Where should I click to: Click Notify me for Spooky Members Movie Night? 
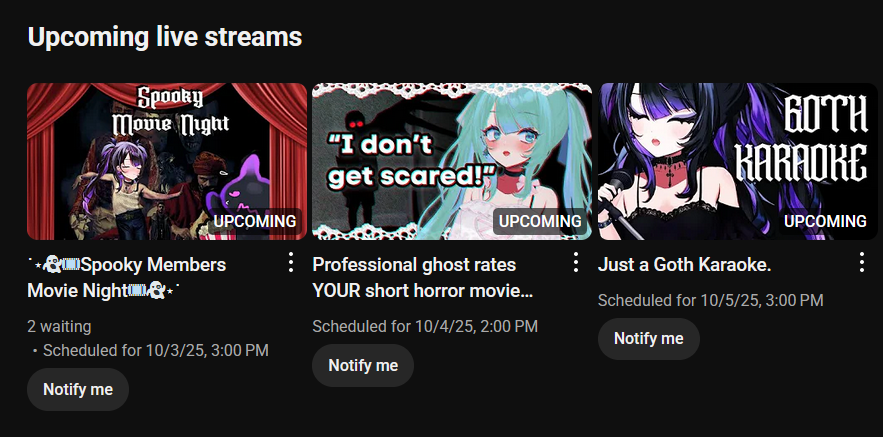78,390
